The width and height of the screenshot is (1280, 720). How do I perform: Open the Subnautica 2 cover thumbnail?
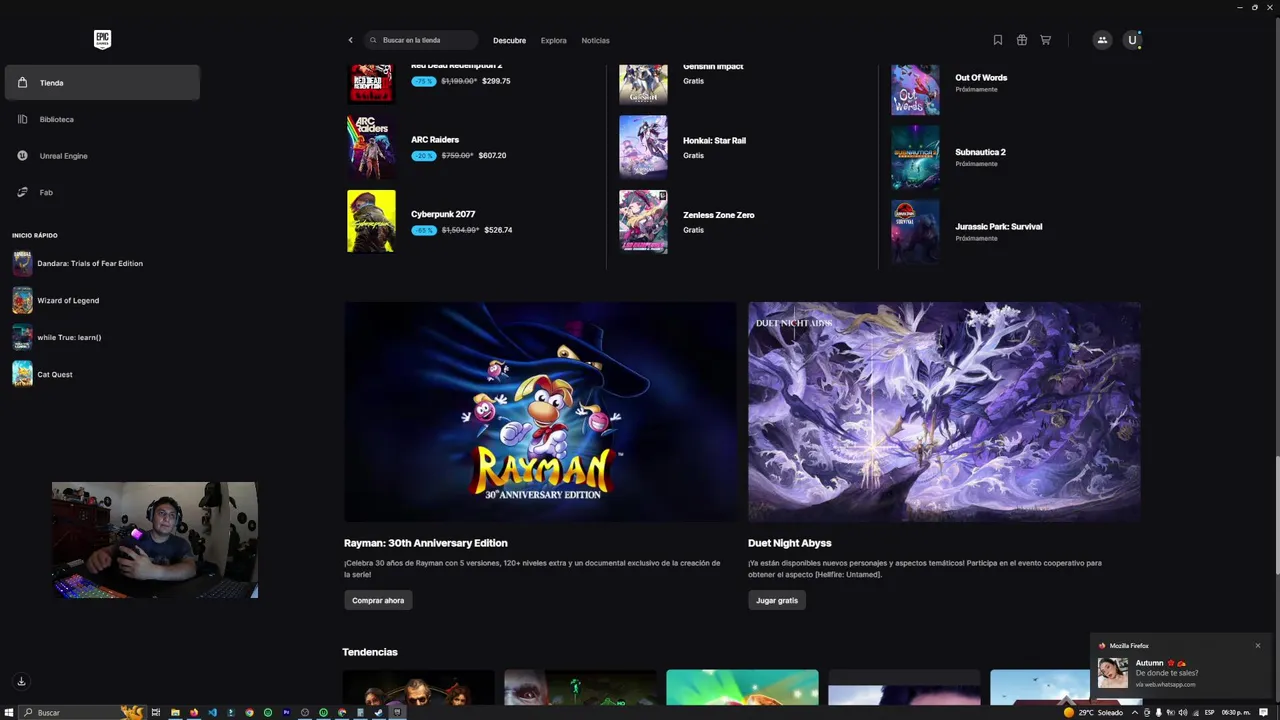(915, 157)
